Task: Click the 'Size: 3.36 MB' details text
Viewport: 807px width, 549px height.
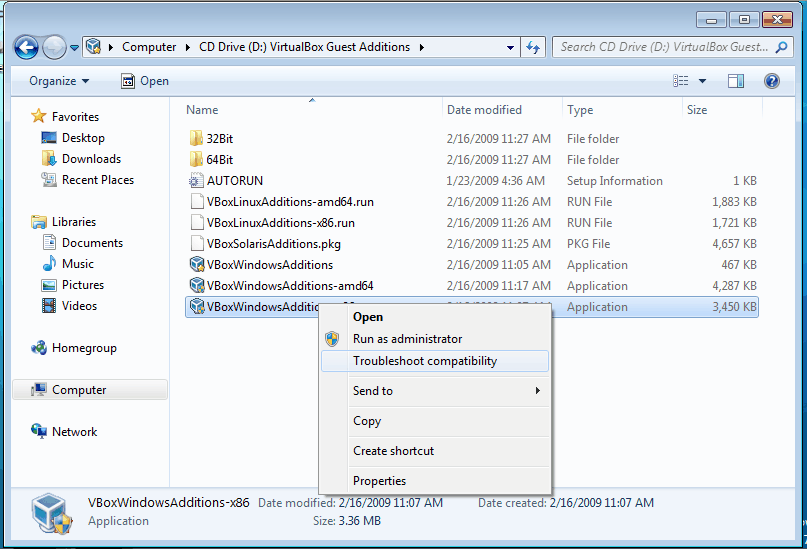Action: [347, 521]
